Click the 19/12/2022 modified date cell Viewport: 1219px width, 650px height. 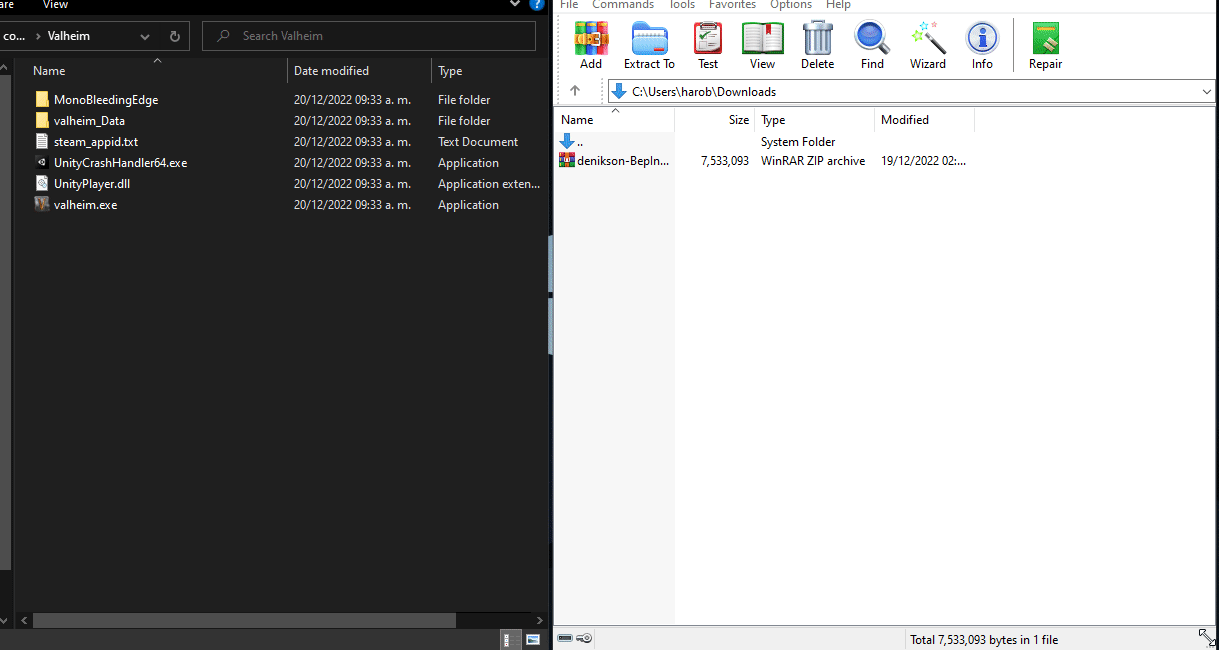[x=923, y=160]
